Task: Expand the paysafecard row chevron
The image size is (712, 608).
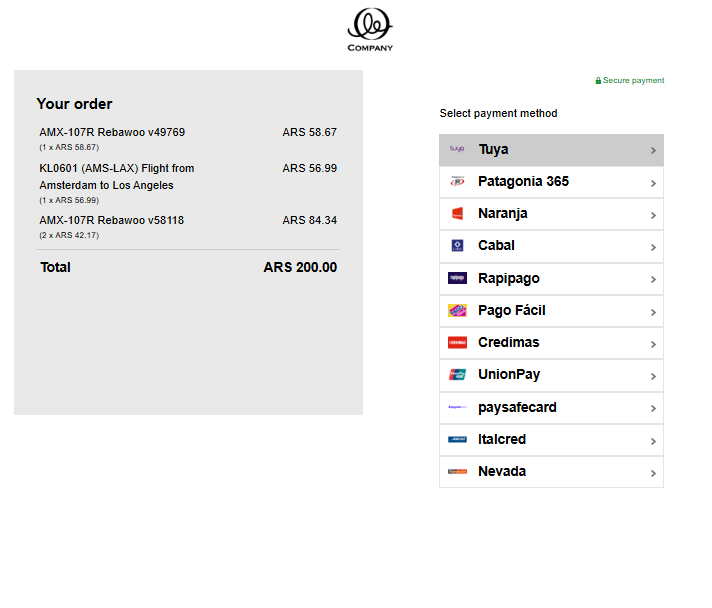Action: click(653, 409)
